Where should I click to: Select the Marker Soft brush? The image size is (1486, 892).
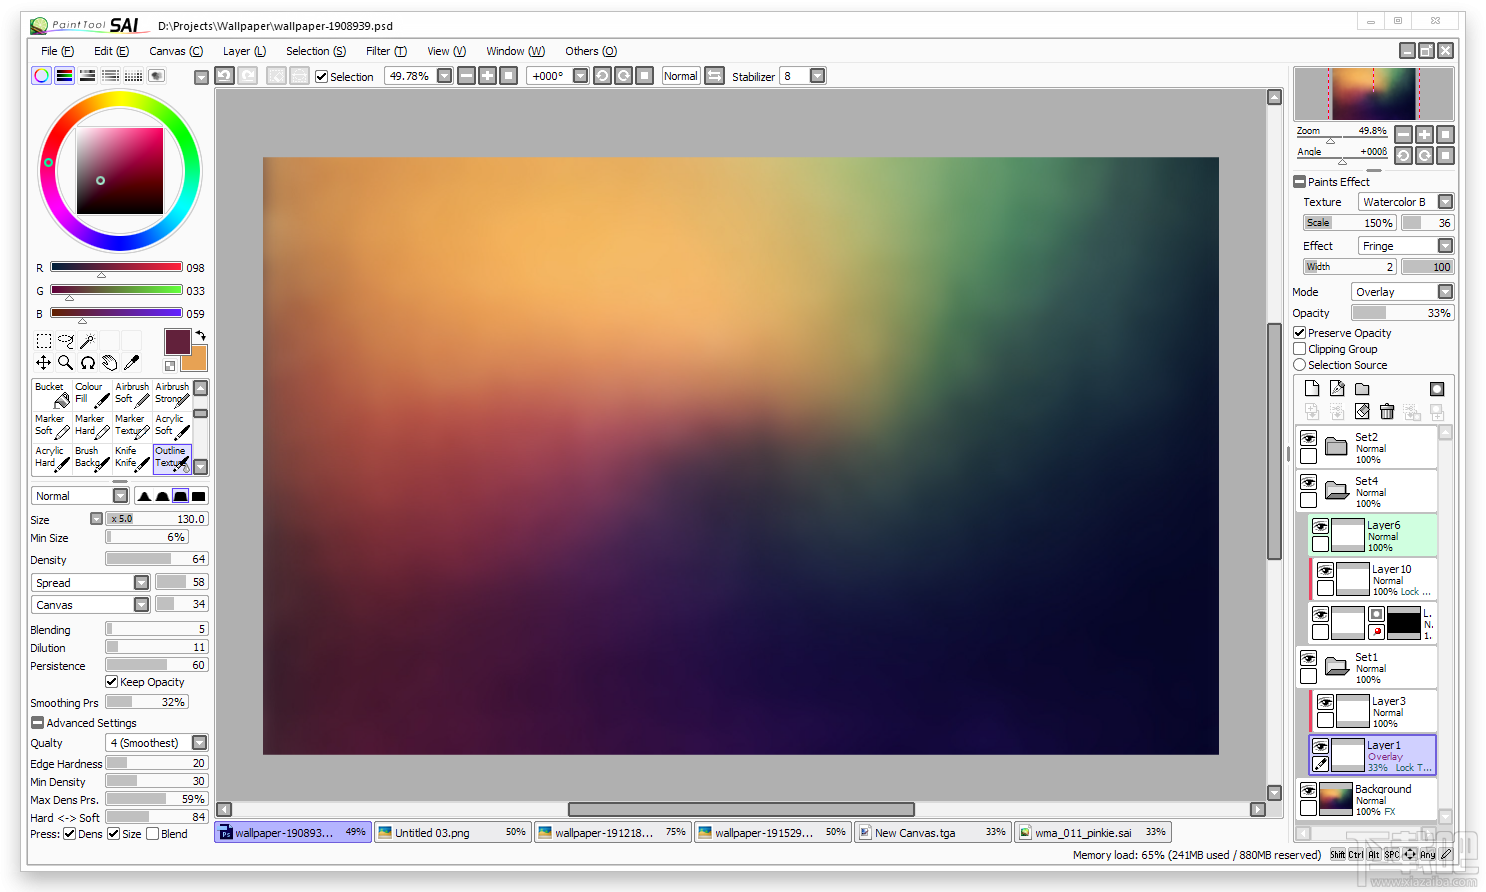click(51, 424)
